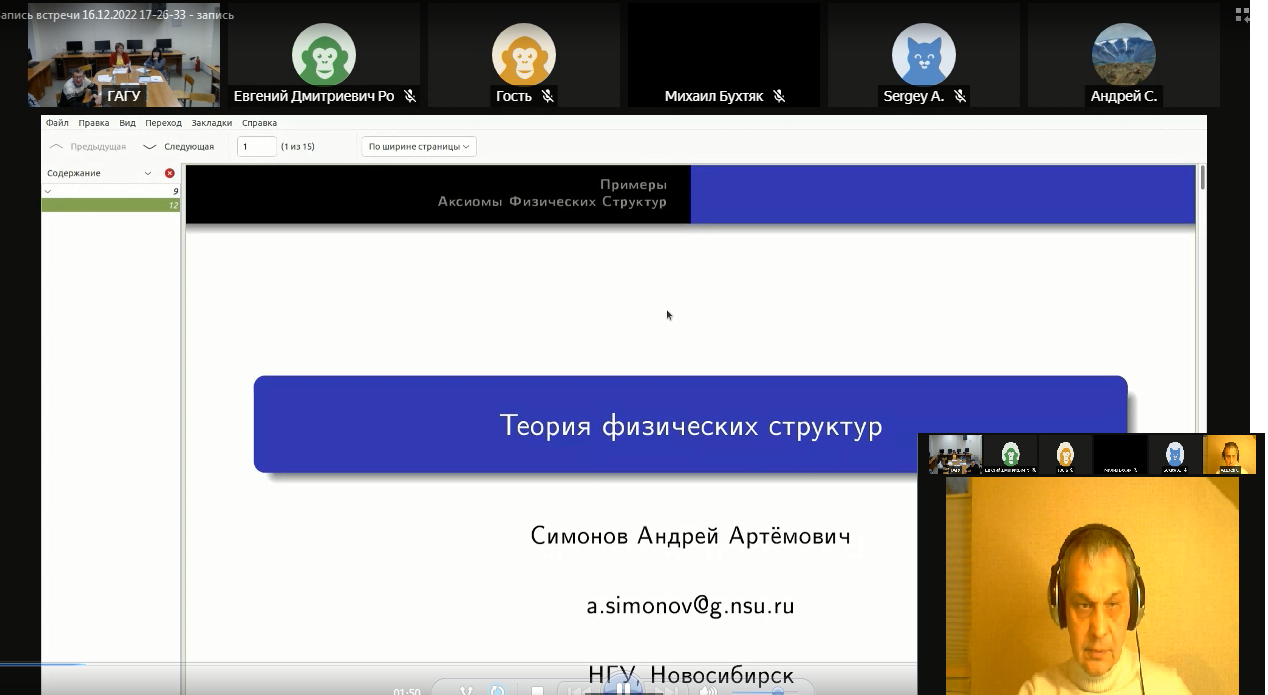The width and height of the screenshot is (1268, 695).
Task: Collapse the tree item pointing to page 9
Action: [48, 190]
